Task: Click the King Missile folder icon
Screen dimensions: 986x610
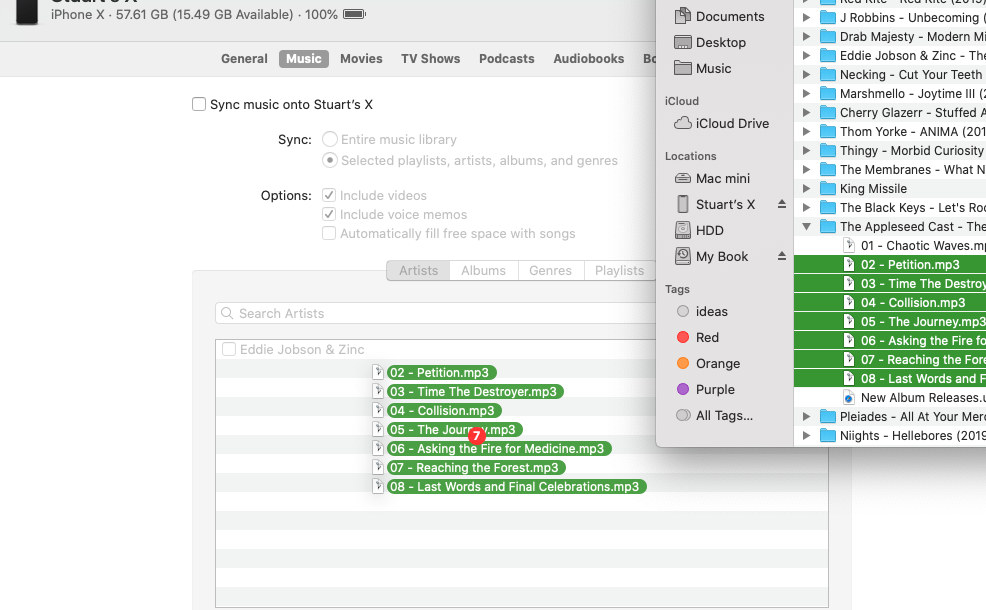Action: coord(828,189)
